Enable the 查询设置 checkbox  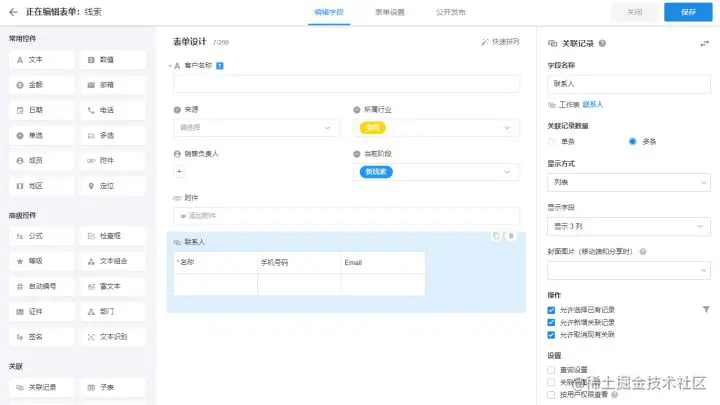coord(551,370)
